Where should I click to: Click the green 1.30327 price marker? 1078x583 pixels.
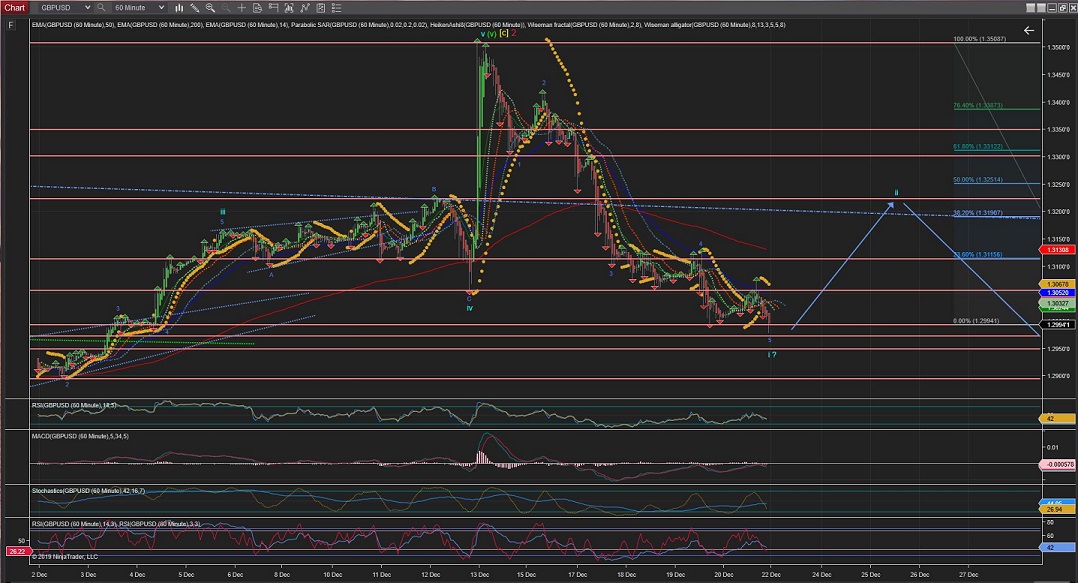(x=1057, y=303)
